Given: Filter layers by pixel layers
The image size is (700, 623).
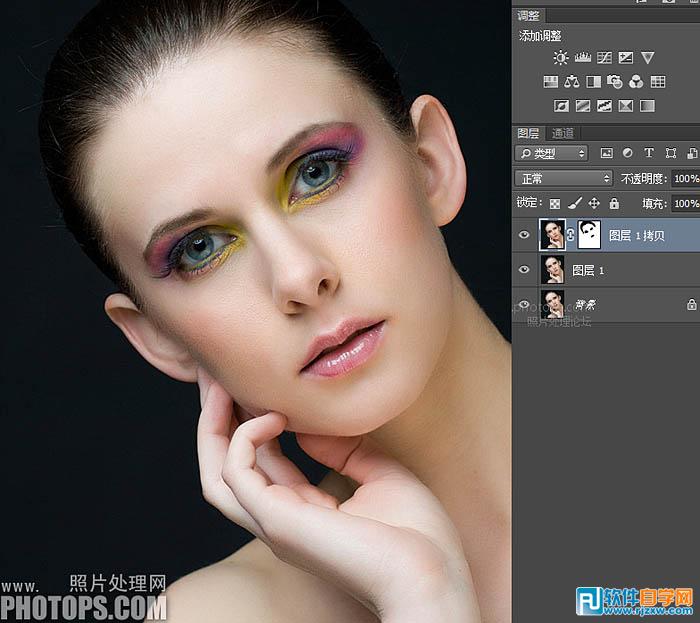Looking at the screenshot, I should coord(606,153).
